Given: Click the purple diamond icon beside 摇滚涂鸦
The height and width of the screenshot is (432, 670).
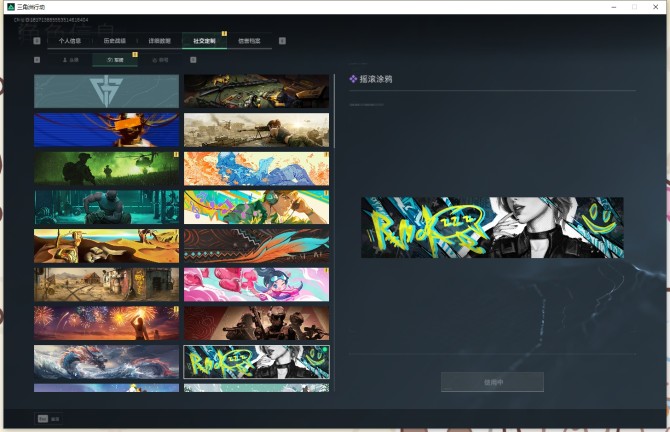Looking at the screenshot, I should (x=353, y=79).
